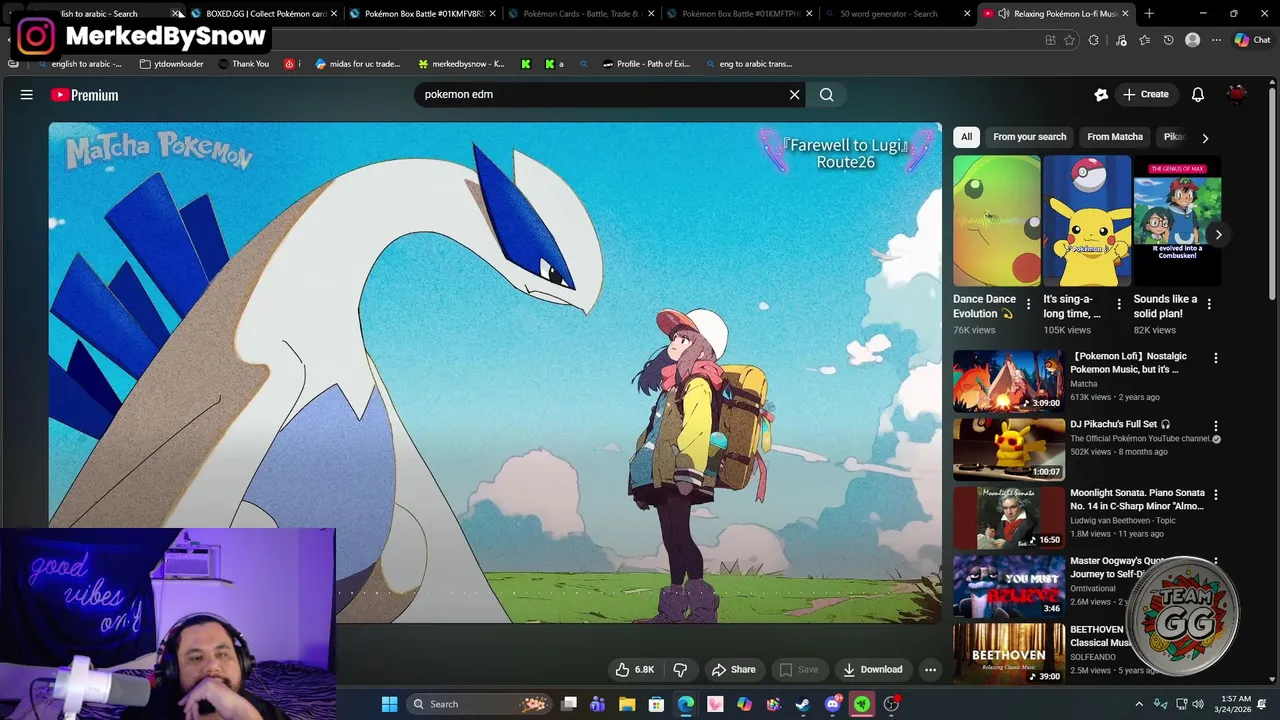Dislike the video
The width and height of the screenshot is (1280, 720).
click(680, 670)
